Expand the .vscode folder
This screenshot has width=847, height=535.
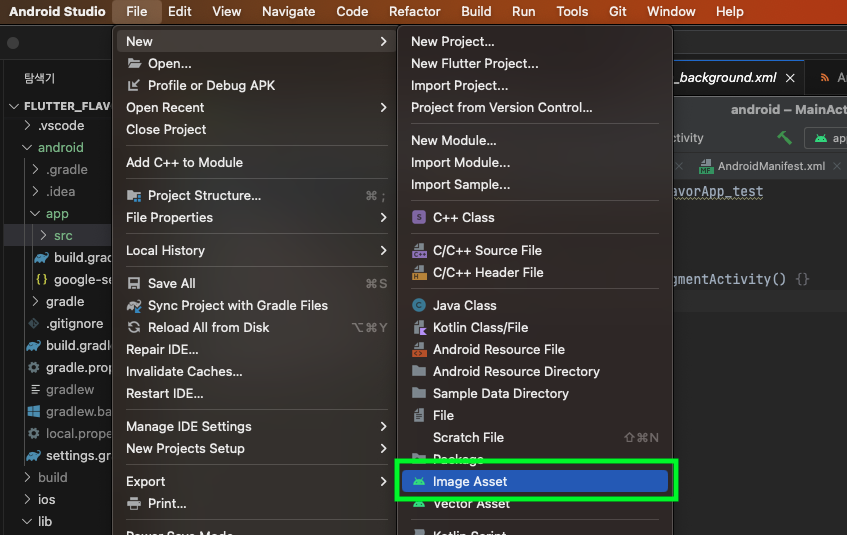[28, 125]
